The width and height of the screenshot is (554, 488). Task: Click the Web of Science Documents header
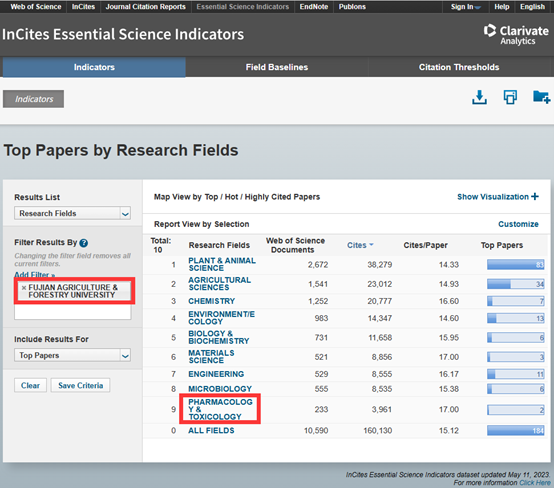pyautogui.click(x=295, y=245)
